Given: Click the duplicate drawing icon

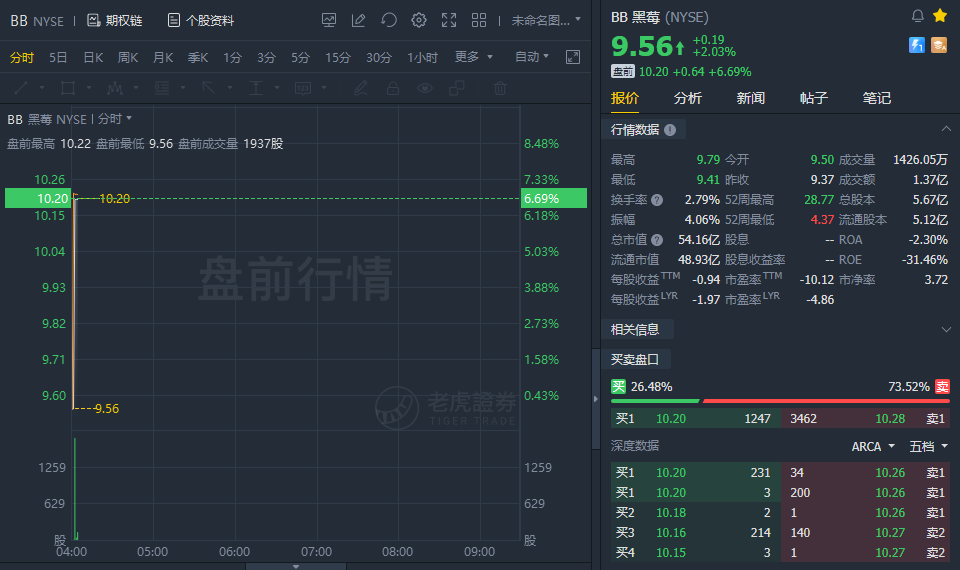Looking at the screenshot, I should [x=457, y=88].
